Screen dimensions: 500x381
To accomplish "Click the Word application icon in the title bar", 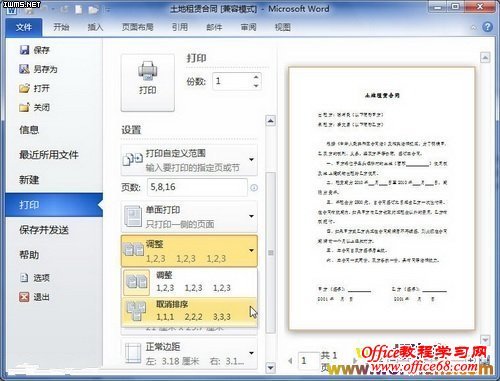I will click(12, 11).
